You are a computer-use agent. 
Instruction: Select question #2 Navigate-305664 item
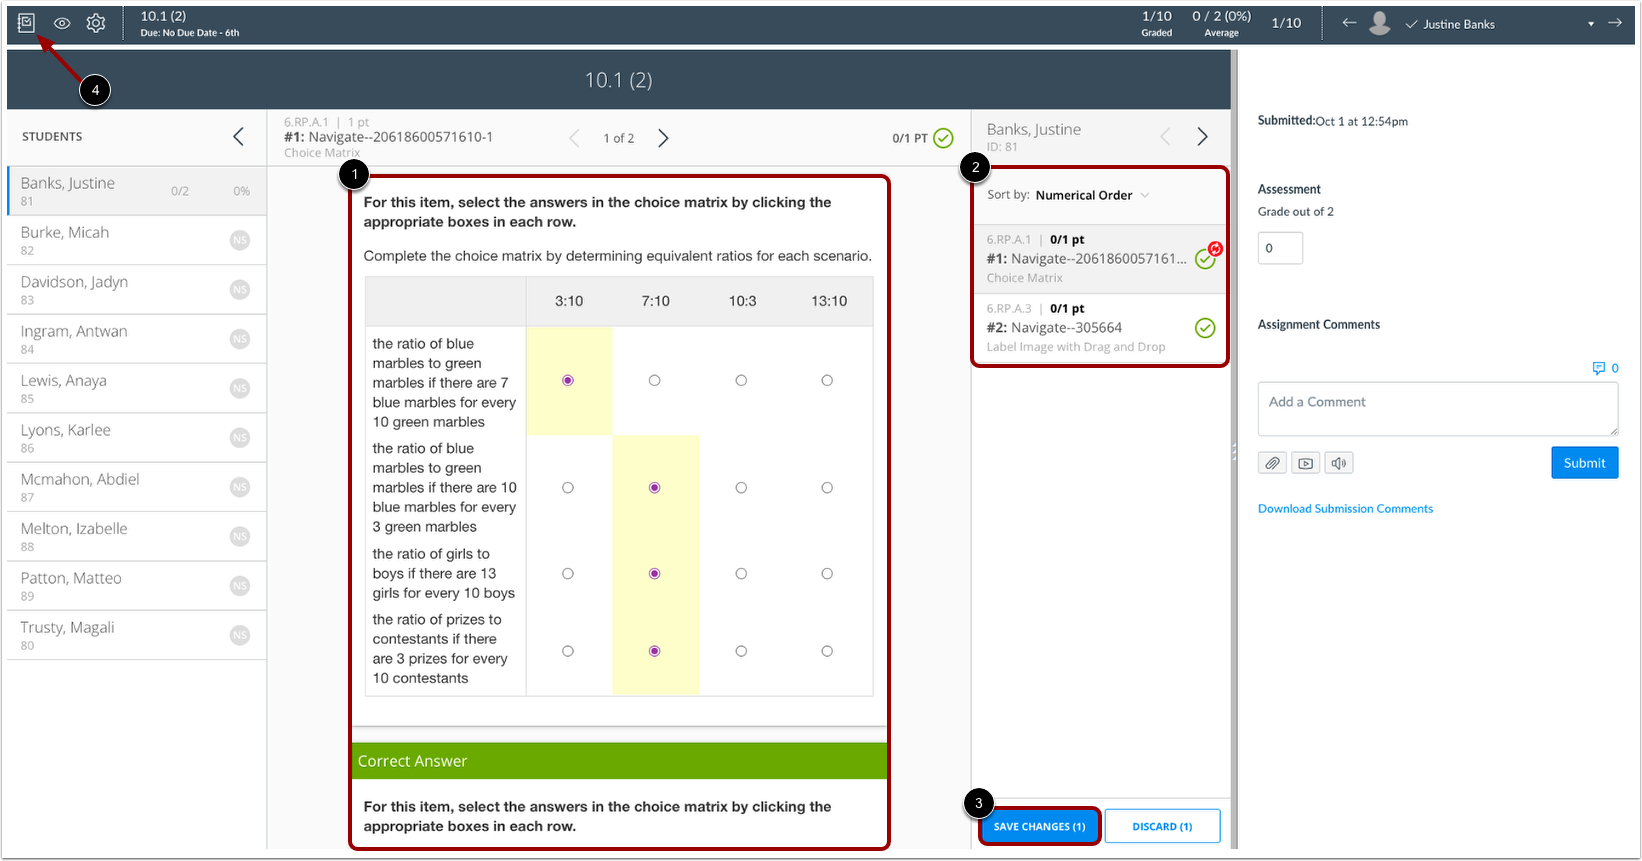coord(1099,328)
